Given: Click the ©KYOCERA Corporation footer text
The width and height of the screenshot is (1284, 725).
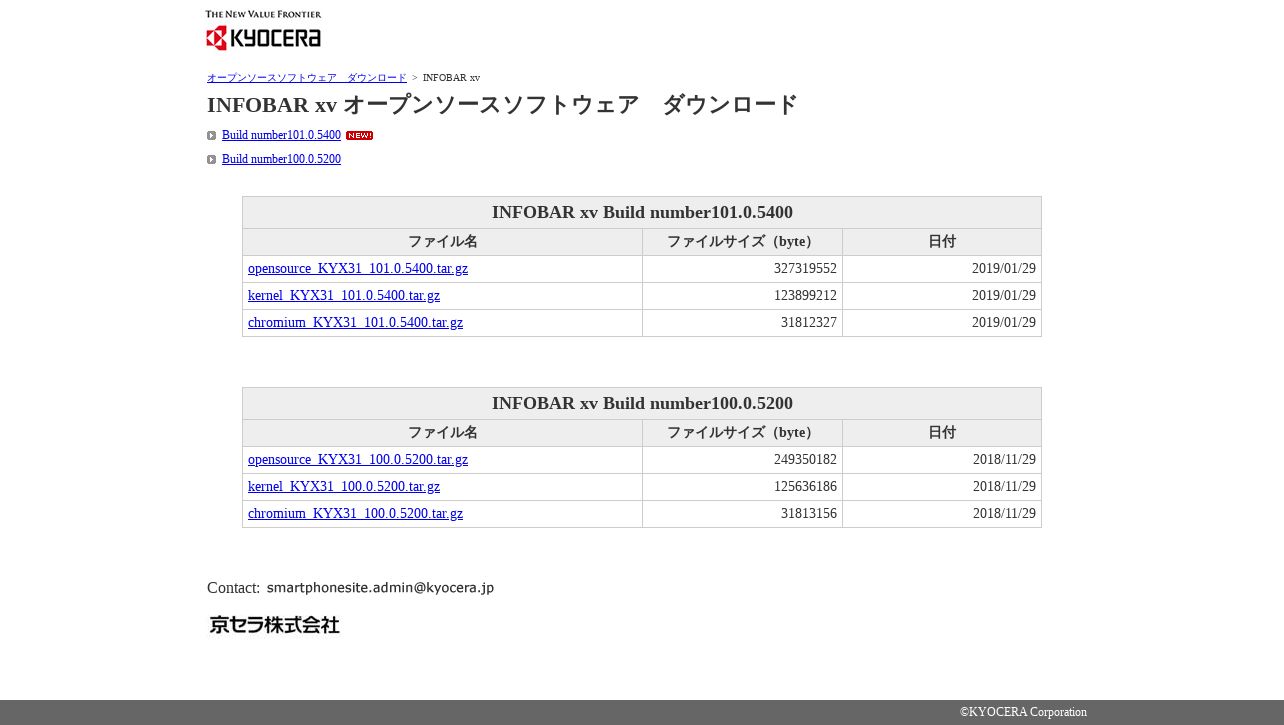Looking at the screenshot, I should click(x=1023, y=712).
